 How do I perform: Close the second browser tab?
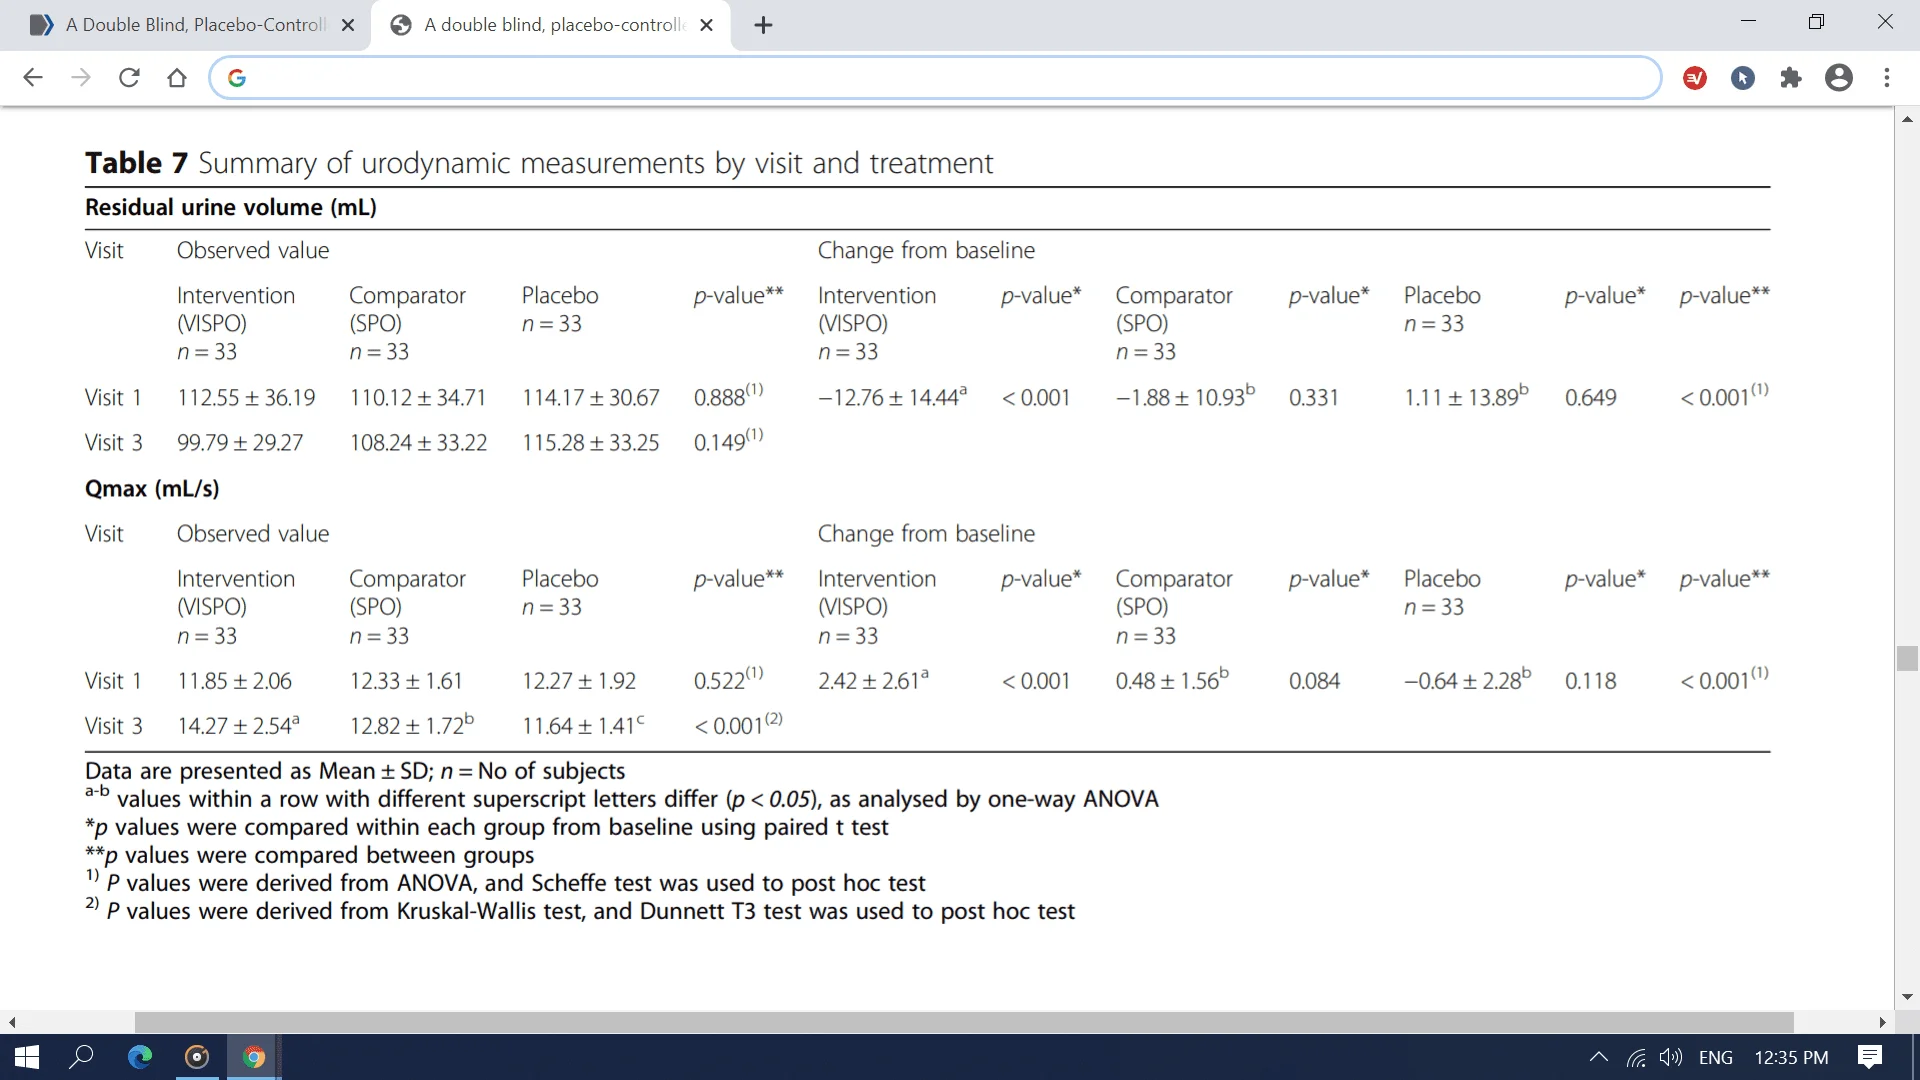tap(707, 25)
